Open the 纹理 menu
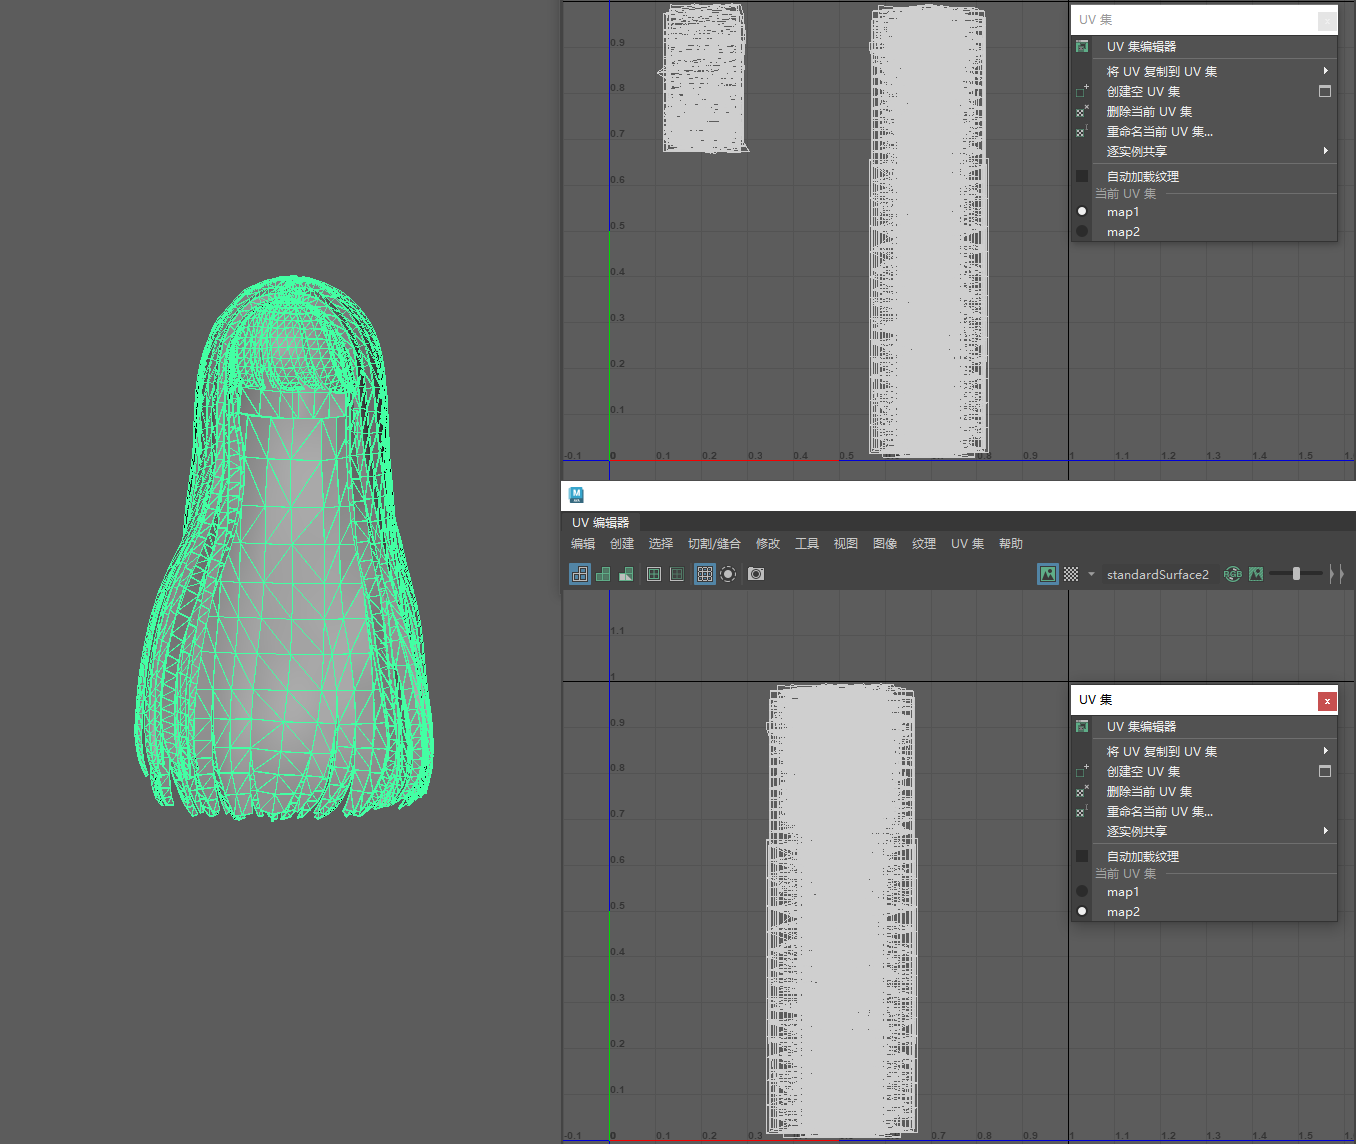Screen dimensions: 1356x1144 924,544
